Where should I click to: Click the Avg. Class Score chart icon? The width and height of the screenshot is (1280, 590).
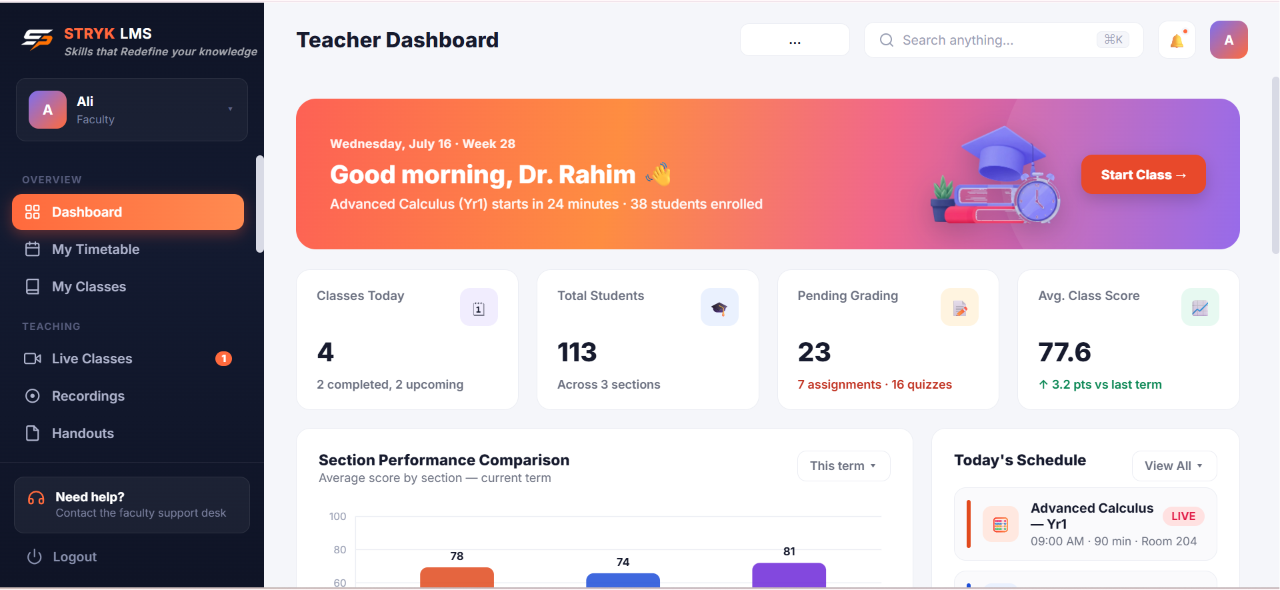pos(1200,308)
